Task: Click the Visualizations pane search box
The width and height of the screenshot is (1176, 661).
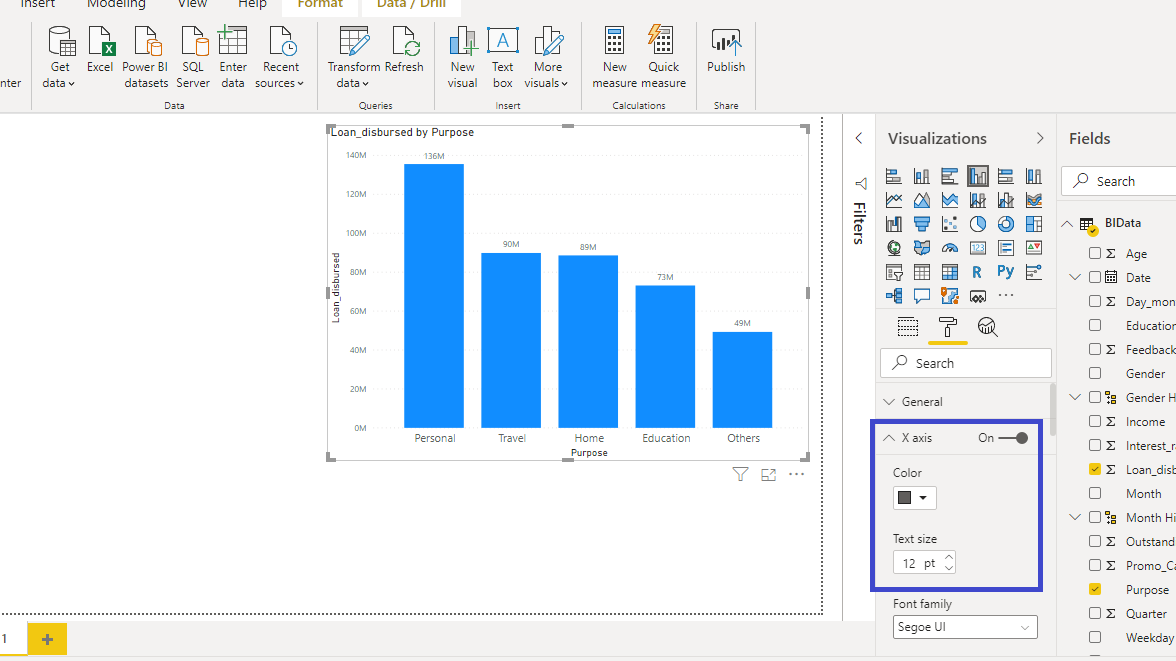Action: [966, 363]
